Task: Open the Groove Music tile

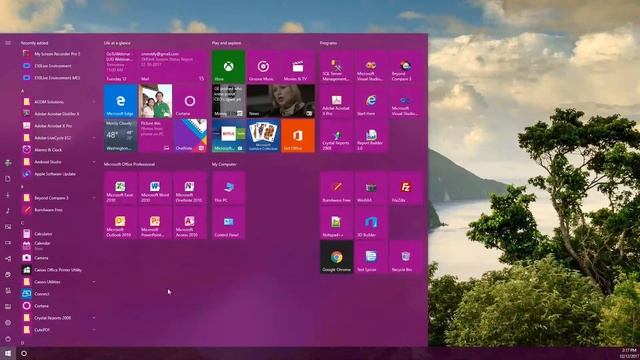Action: click(x=263, y=67)
